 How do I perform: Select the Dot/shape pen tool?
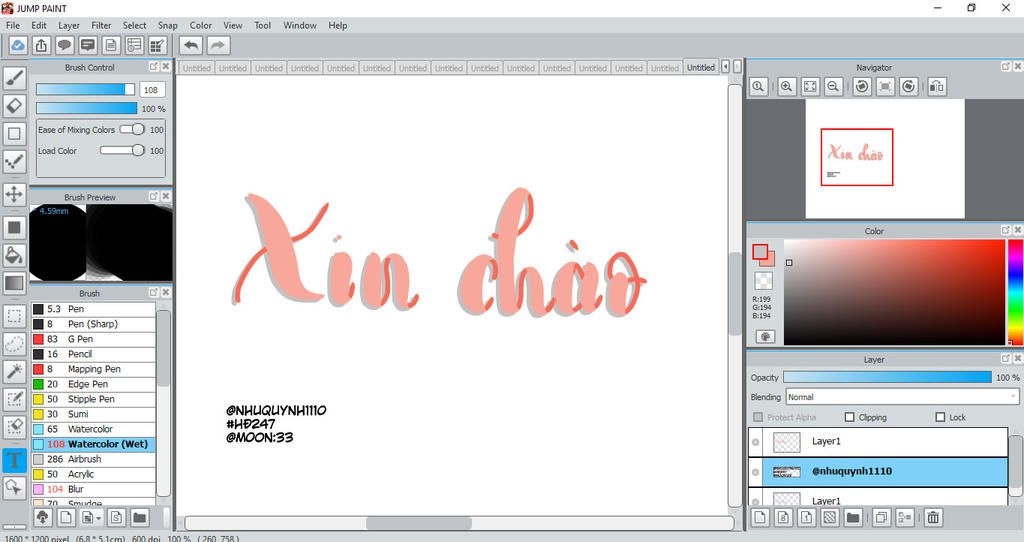(14, 161)
